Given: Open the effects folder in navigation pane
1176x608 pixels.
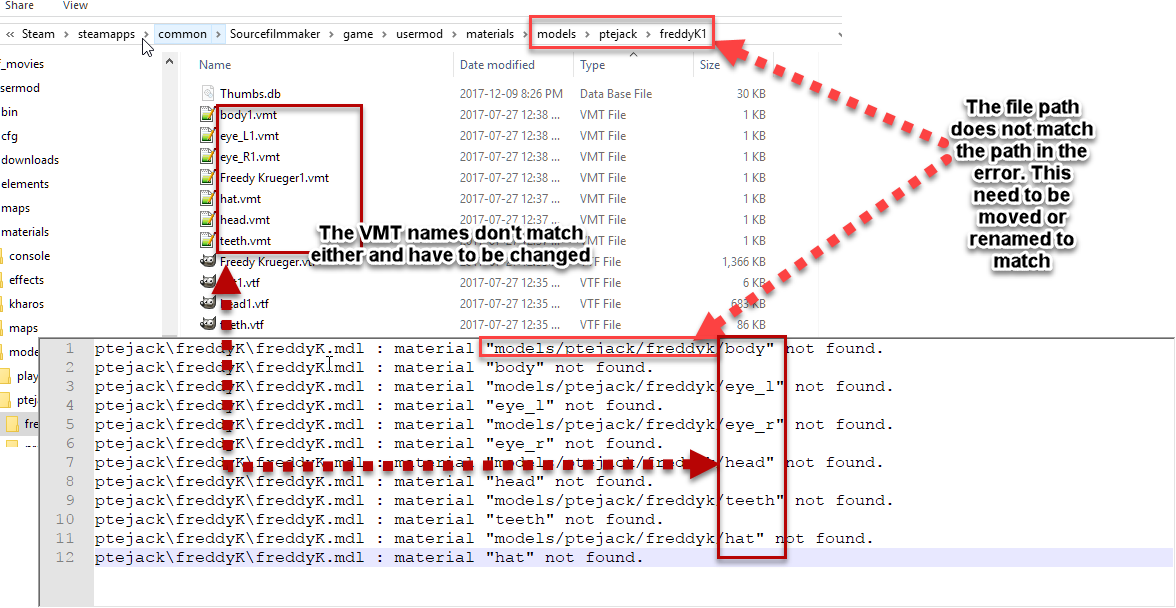Looking at the screenshot, I should coord(26,280).
